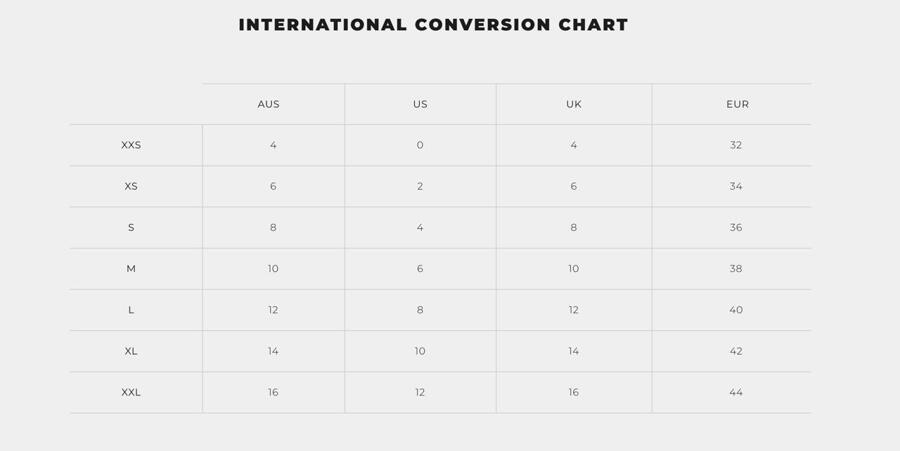This screenshot has height=451, width=900.
Task: Click US value 0 for XXS
Action: click(420, 145)
